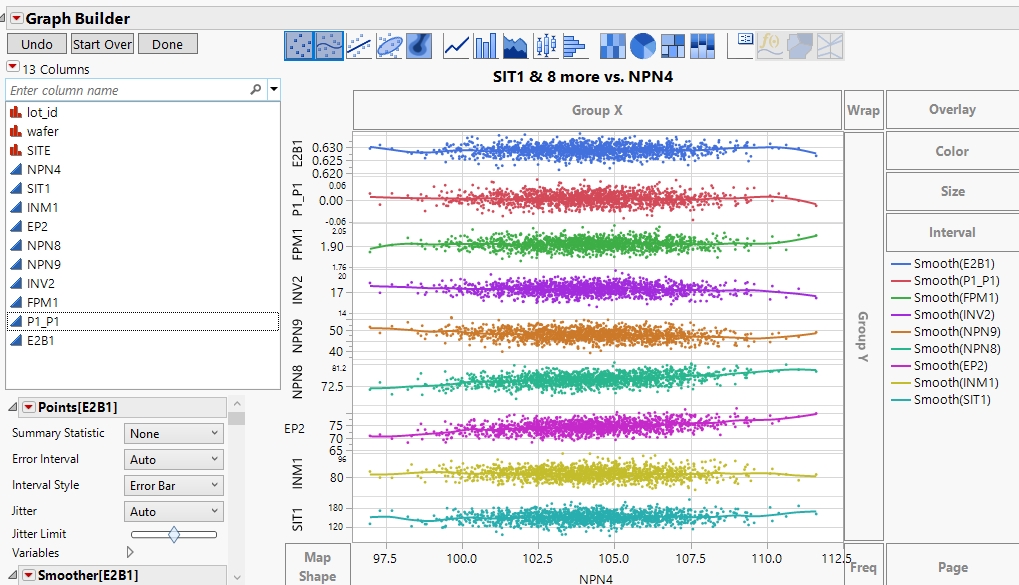Choose the Line of Fit icon

pos(359,46)
